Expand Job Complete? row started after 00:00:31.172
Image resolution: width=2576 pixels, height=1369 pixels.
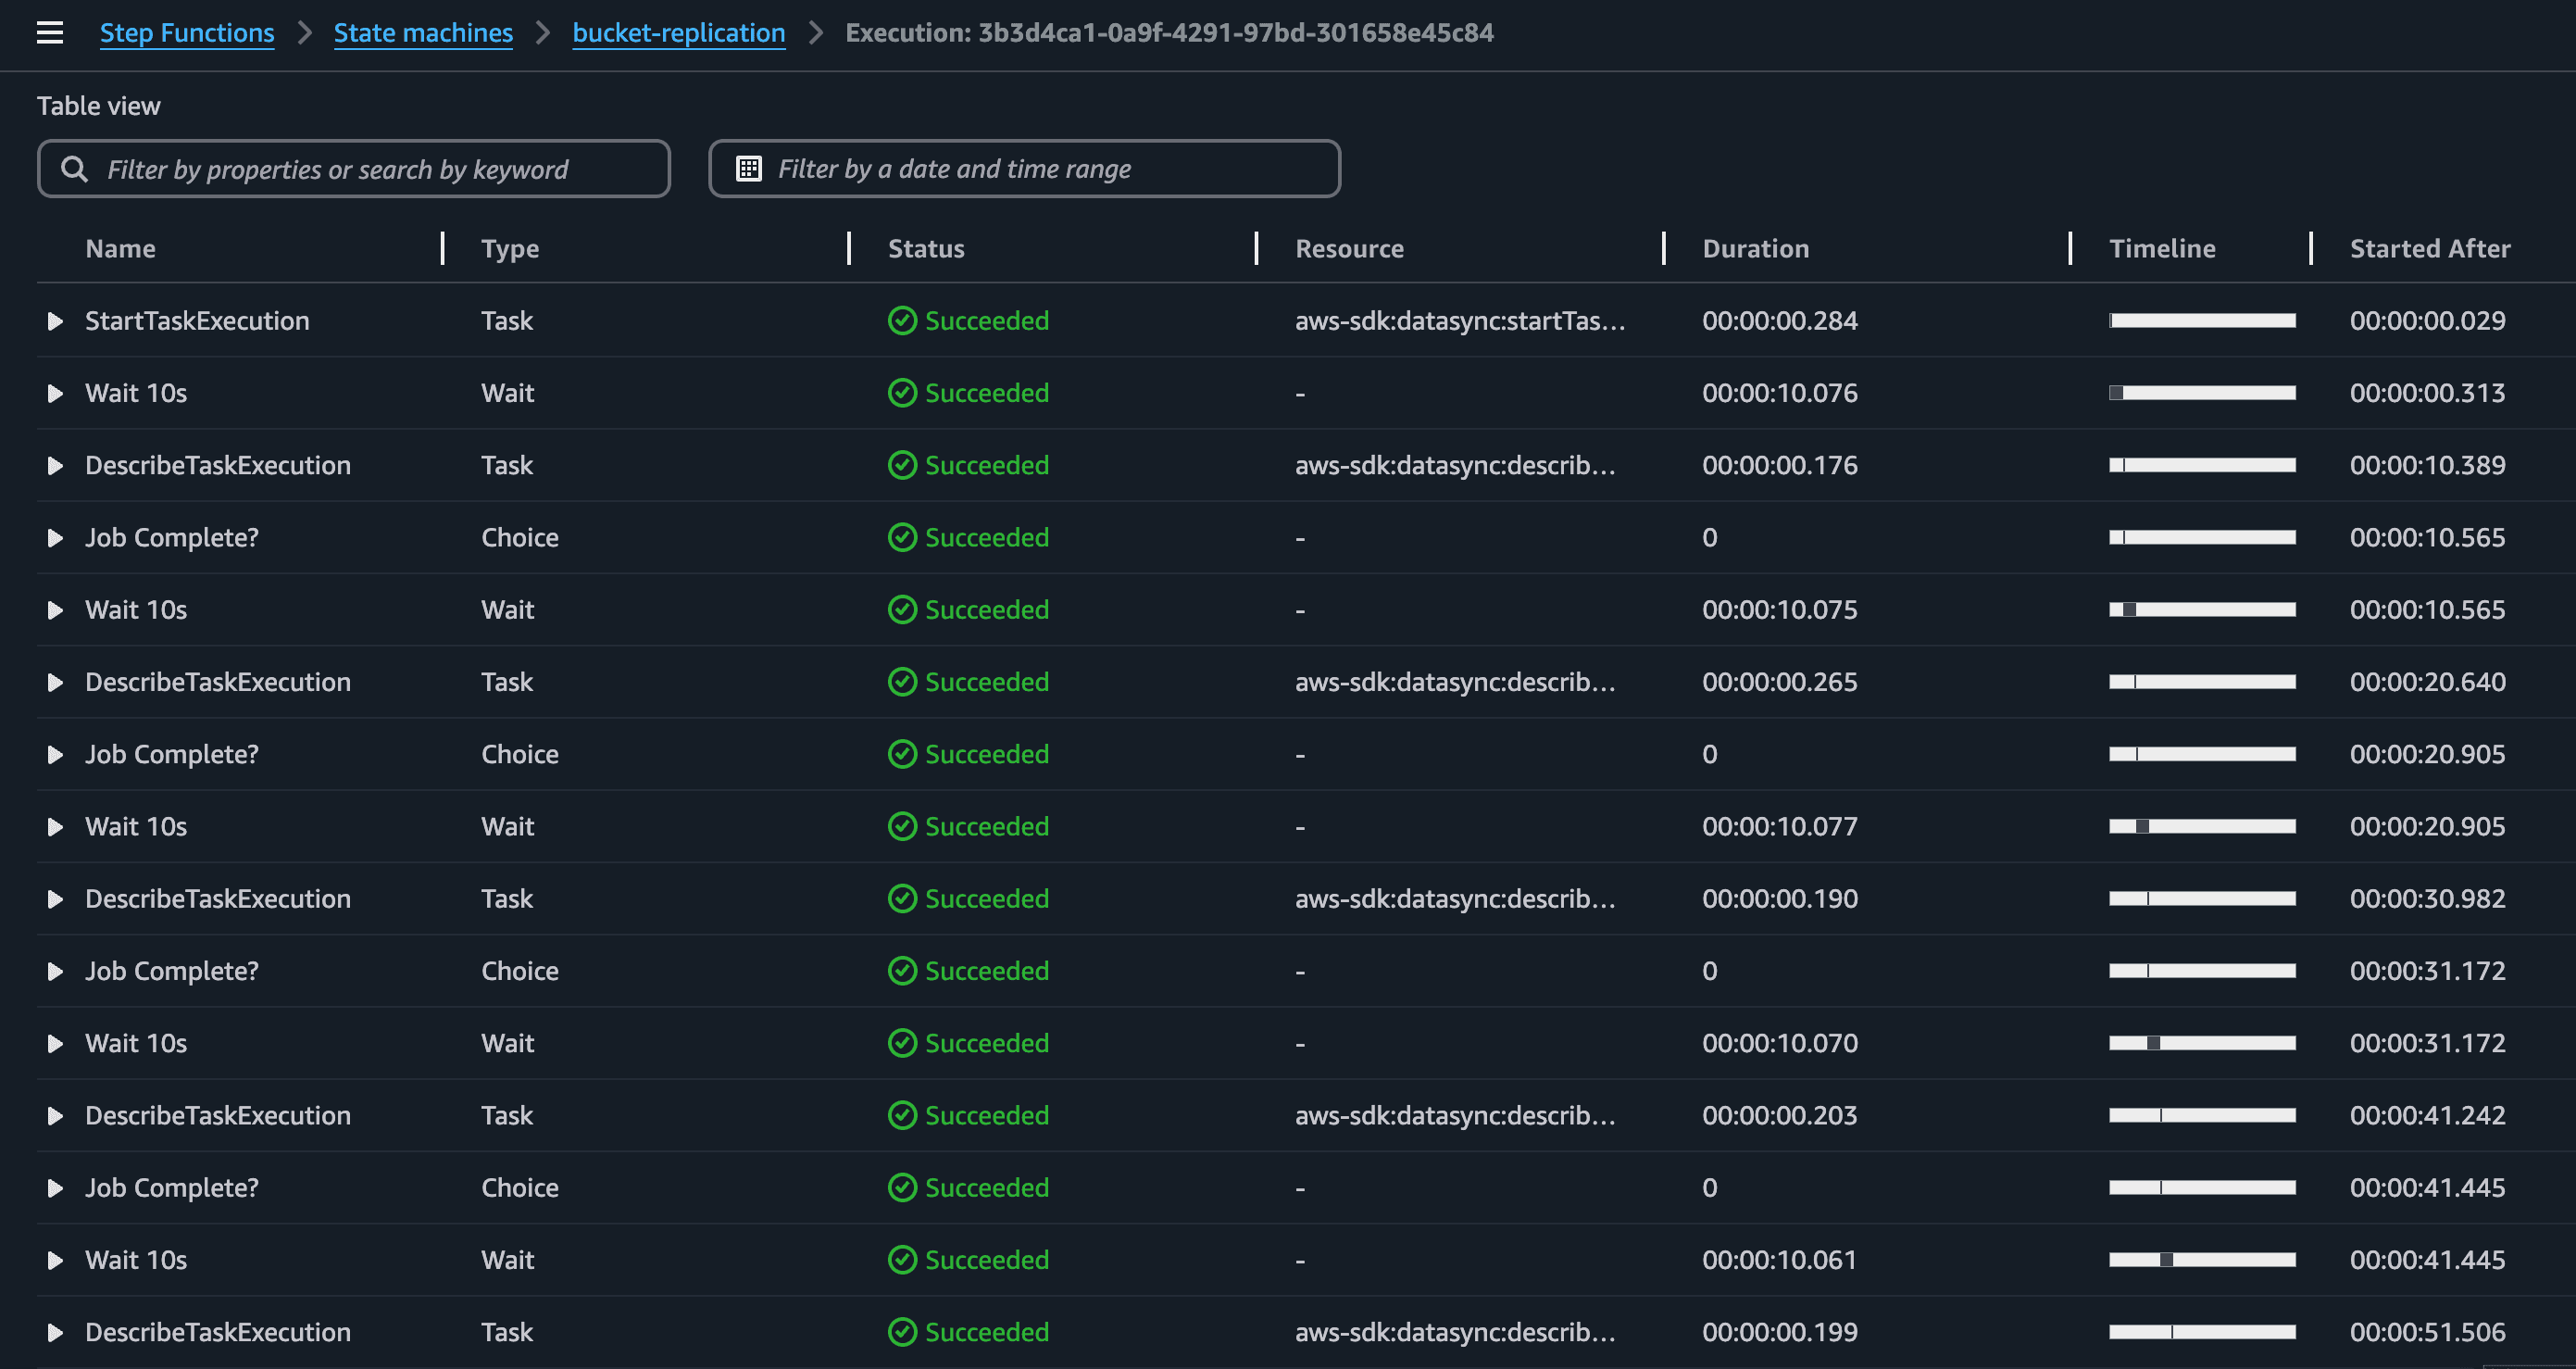[55, 971]
